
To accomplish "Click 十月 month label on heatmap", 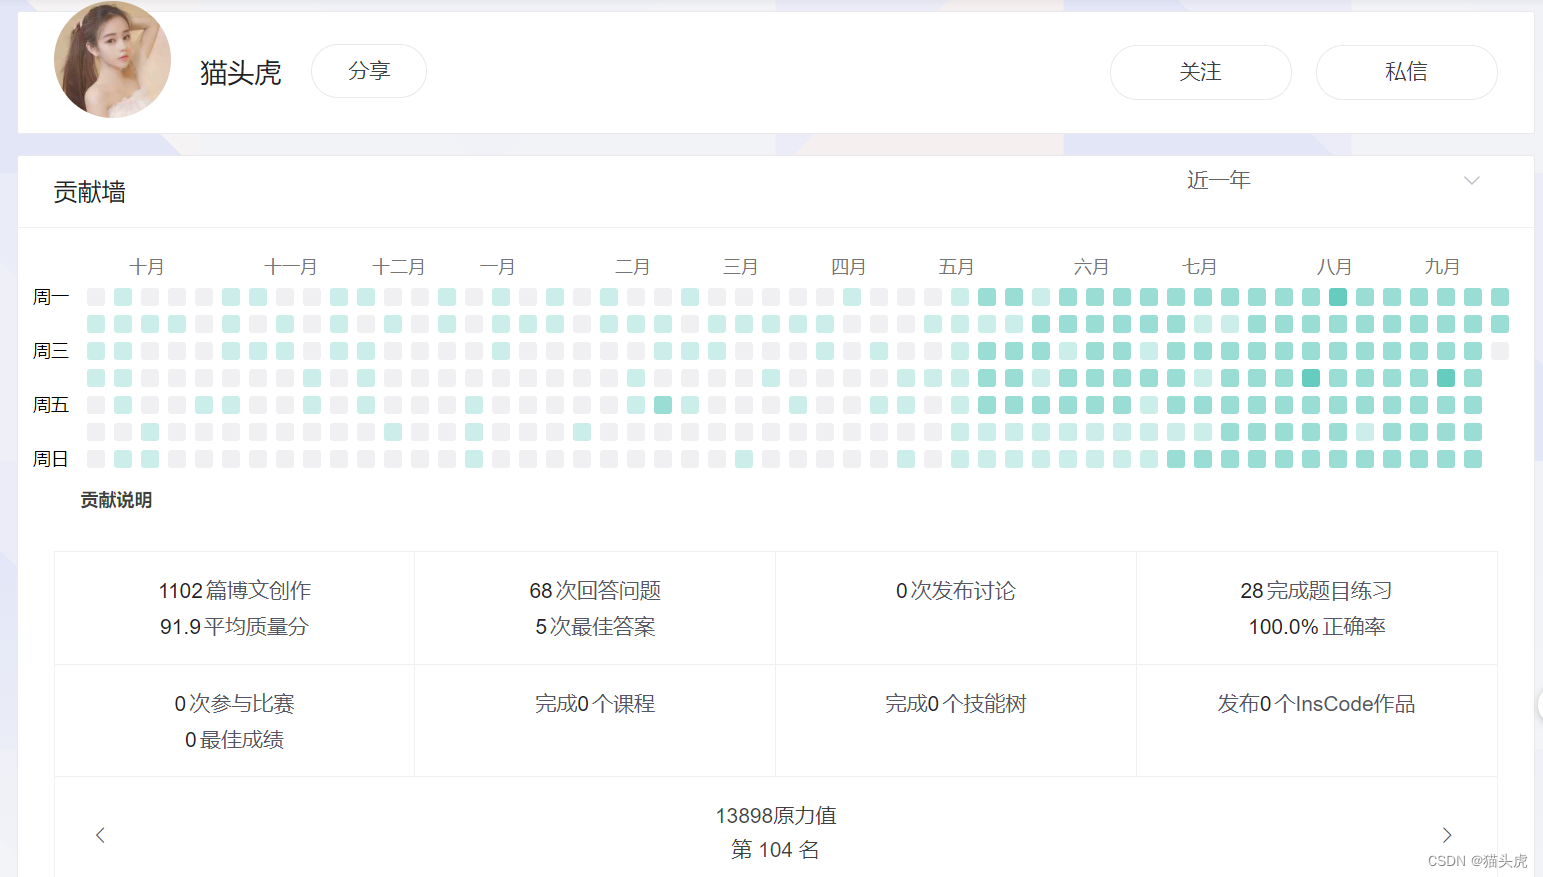I will pyautogui.click(x=147, y=267).
